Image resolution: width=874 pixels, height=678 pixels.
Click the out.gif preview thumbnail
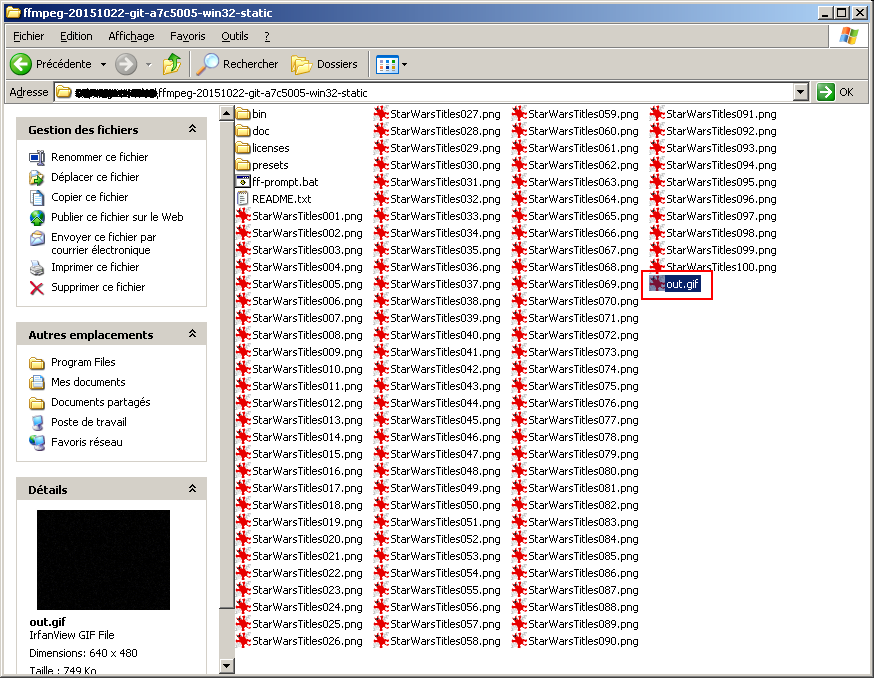(x=103, y=560)
